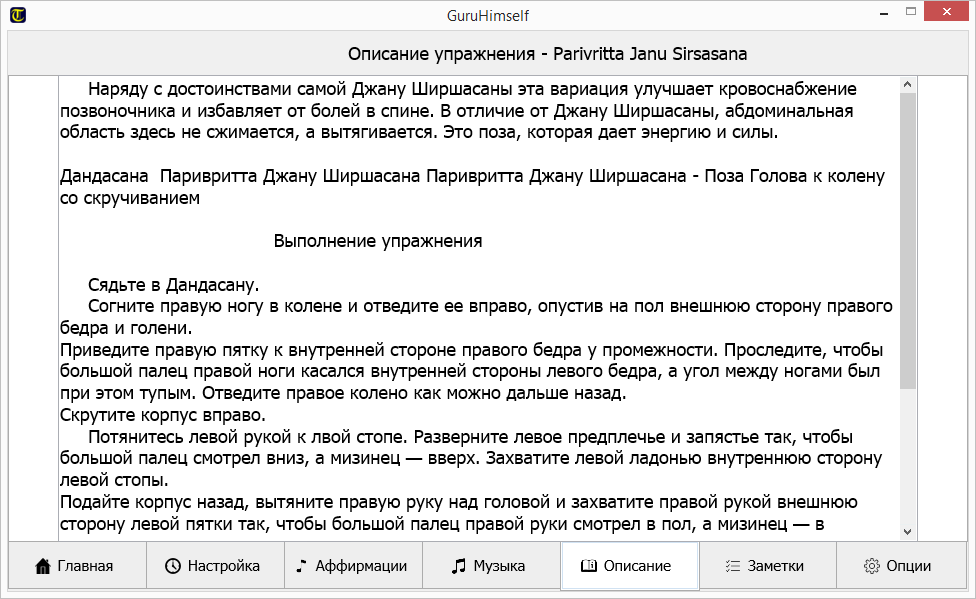Image resolution: width=976 pixels, height=599 pixels.
Task: Click the clock icon on Настройка tab
Action: [x=173, y=566]
